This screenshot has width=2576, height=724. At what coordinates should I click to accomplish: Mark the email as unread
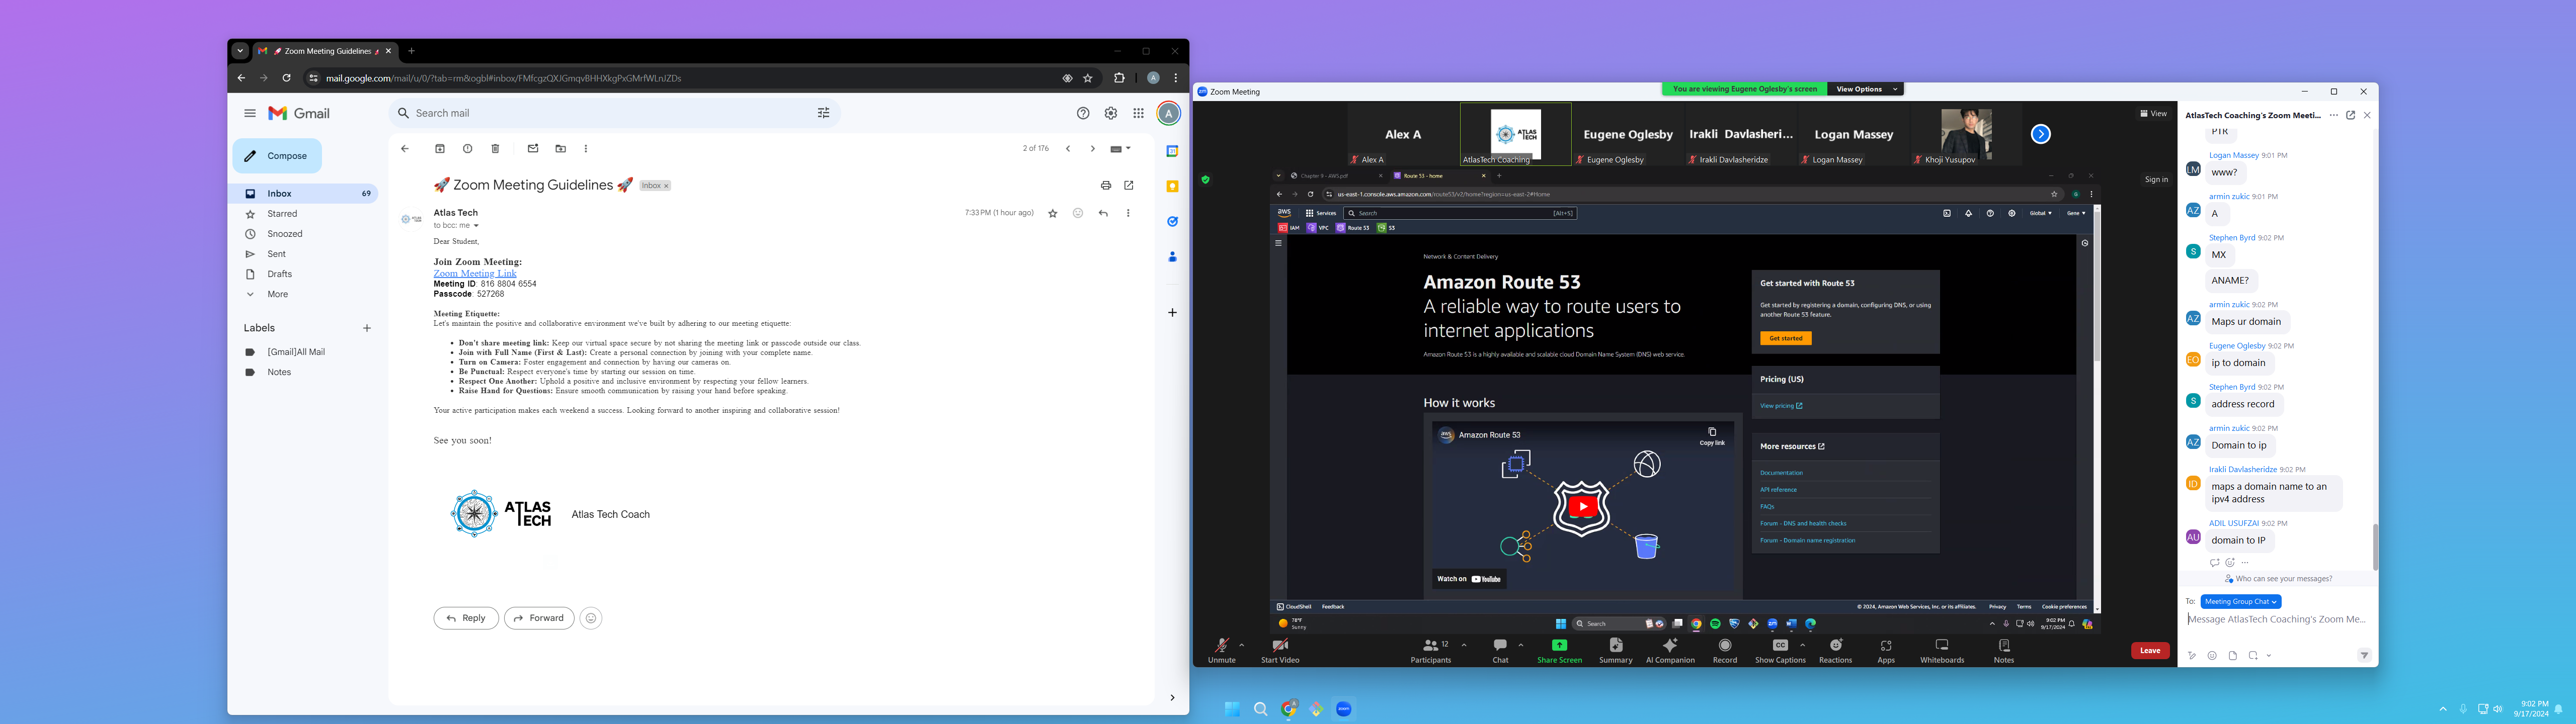[x=533, y=149]
